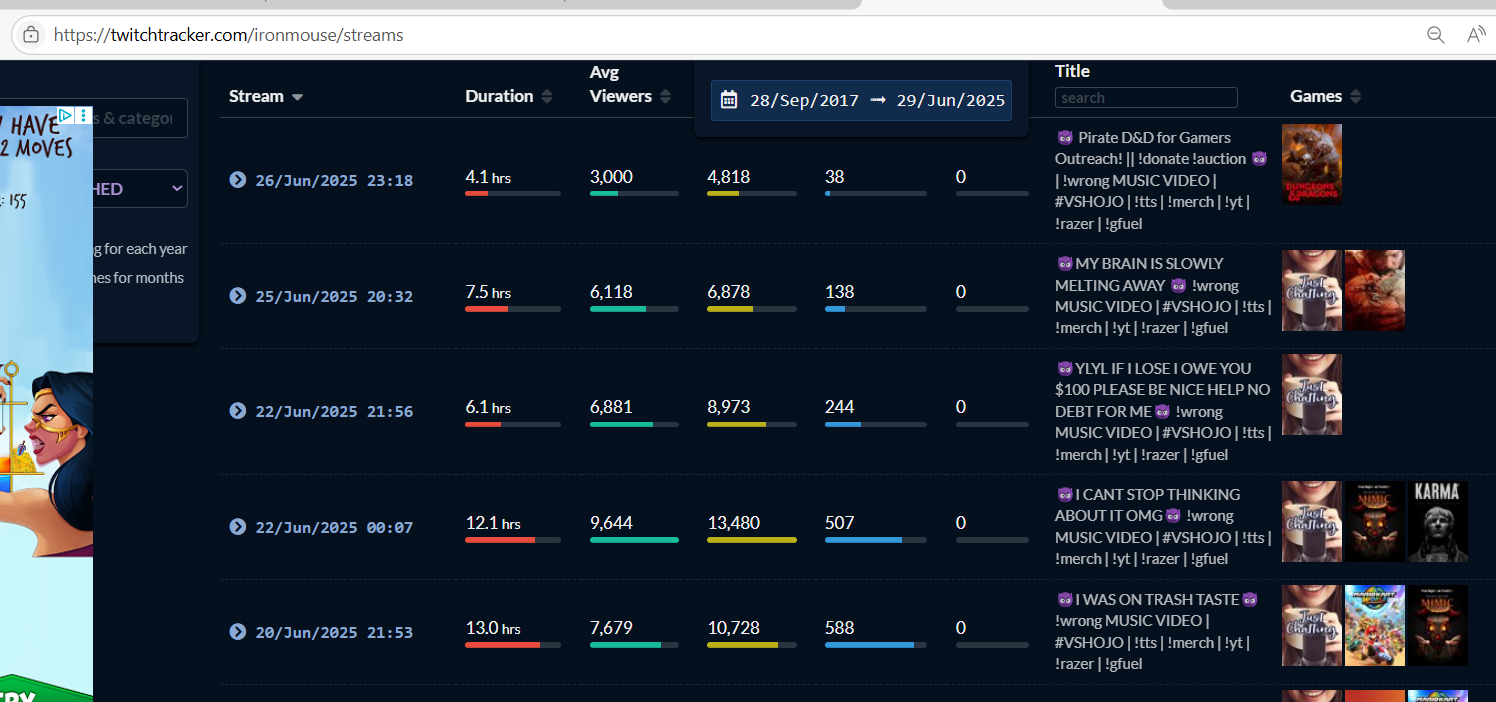
Task: Click the Title search input field
Action: click(x=1146, y=98)
